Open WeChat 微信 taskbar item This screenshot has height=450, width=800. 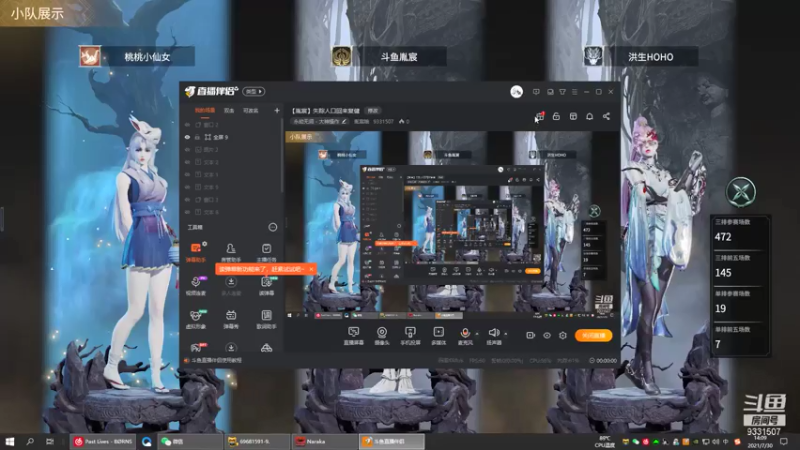[x=190, y=441]
